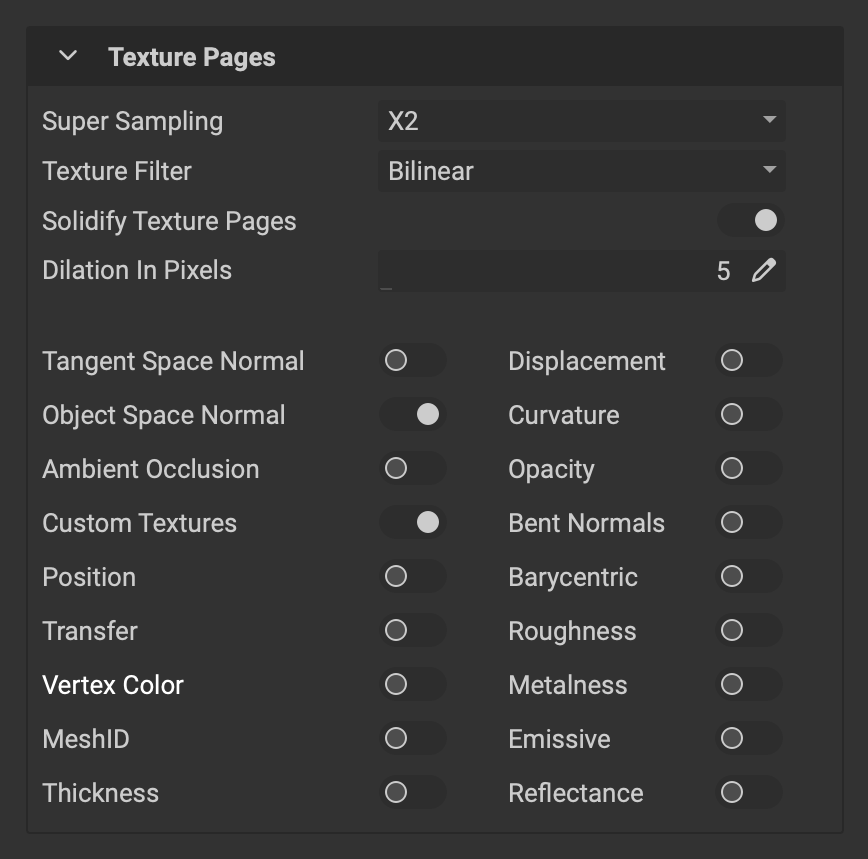Collapse the Texture Pages section
Image resolution: width=868 pixels, height=859 pixels.
tap(66, 57)
